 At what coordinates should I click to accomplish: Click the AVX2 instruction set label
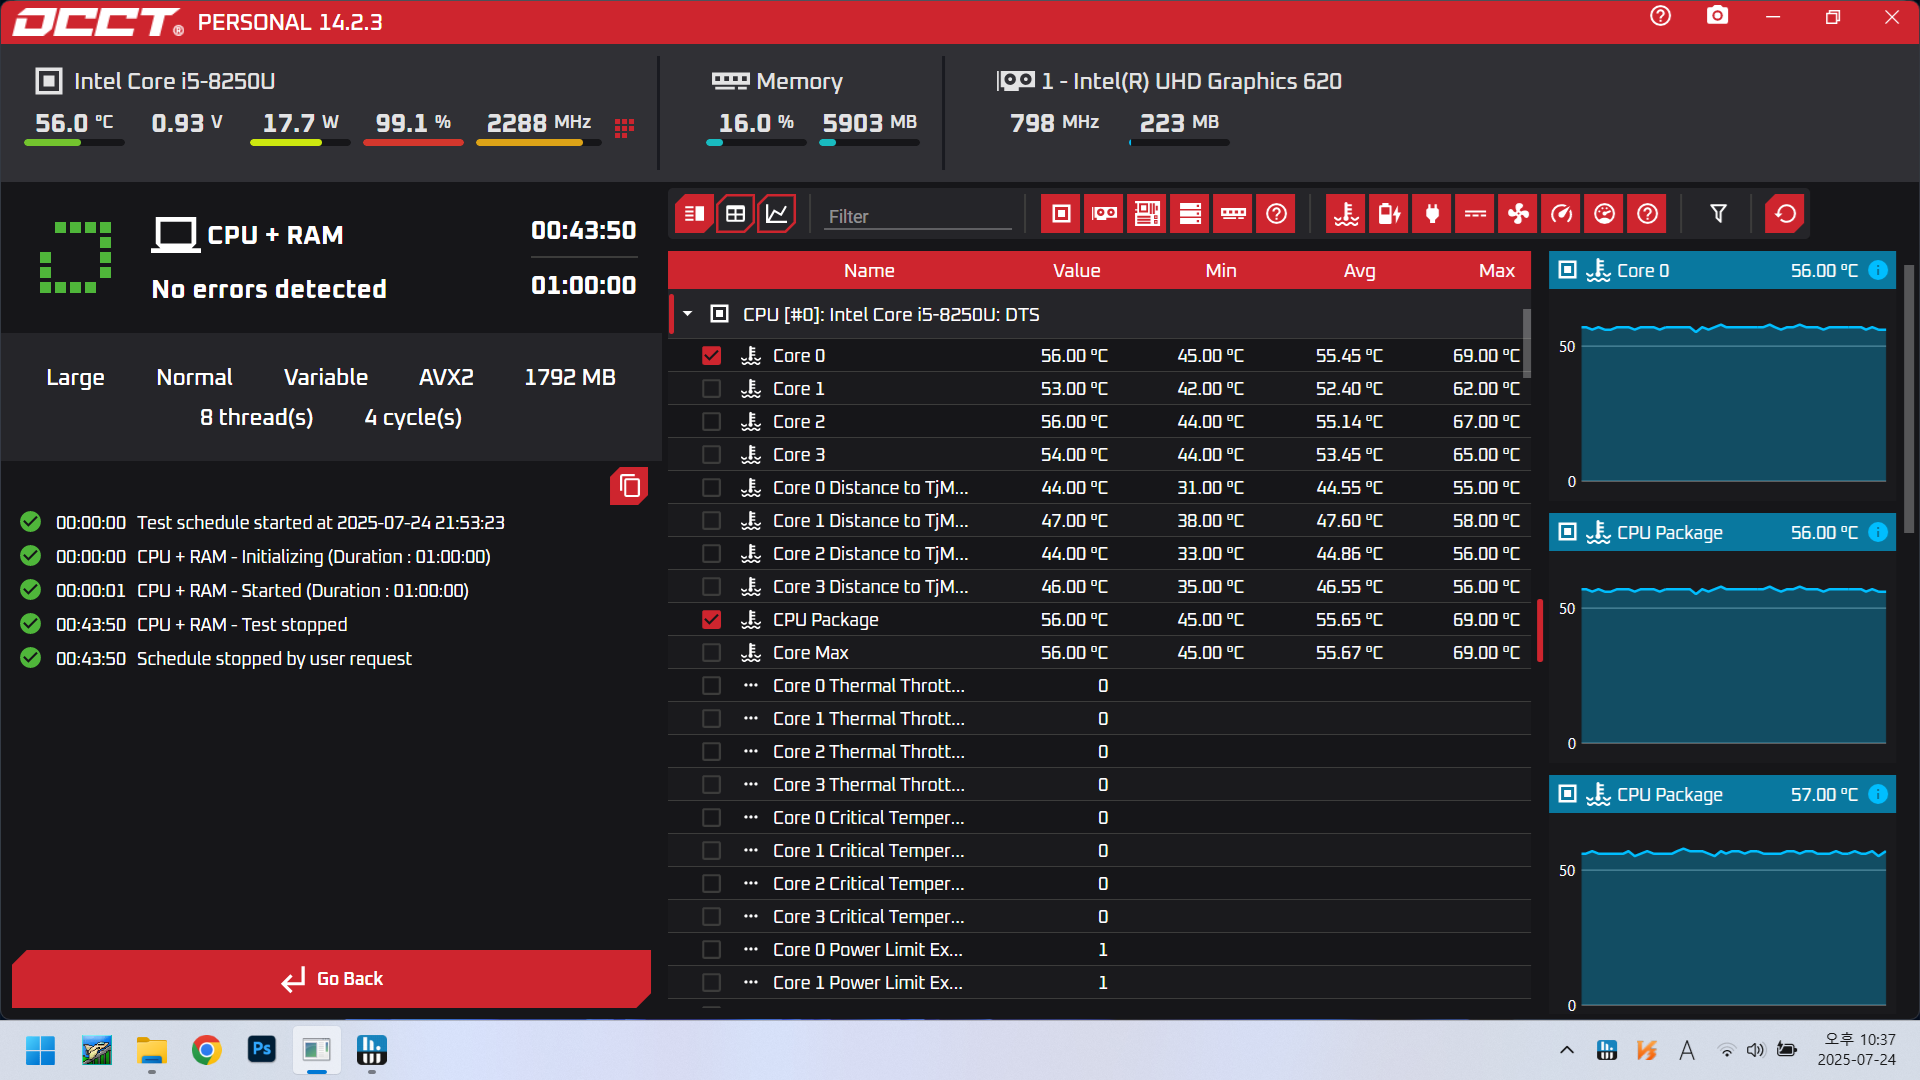(x=446, y=378)
